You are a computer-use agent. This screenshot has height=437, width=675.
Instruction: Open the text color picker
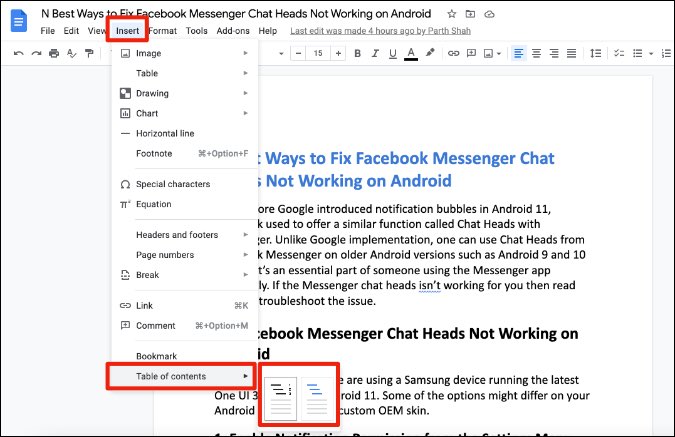coord(411,54)
